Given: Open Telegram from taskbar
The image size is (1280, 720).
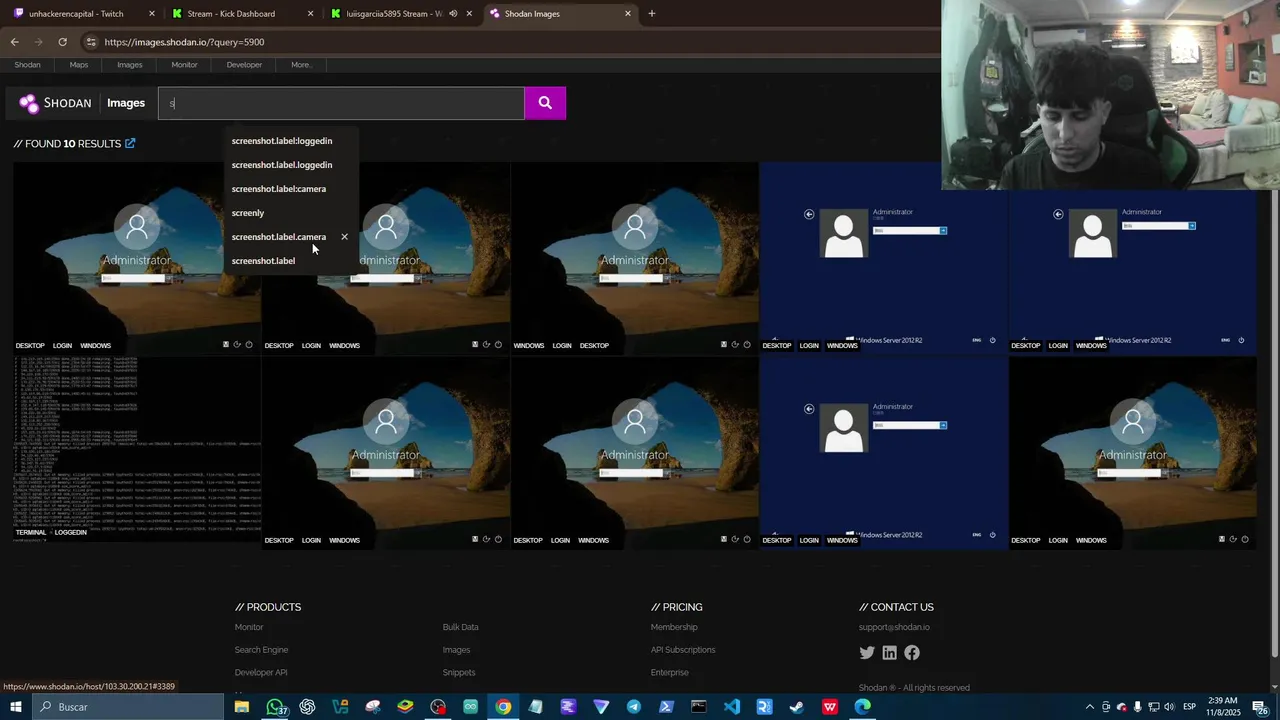Looking at the screenshot, I should tap(634, 707).
